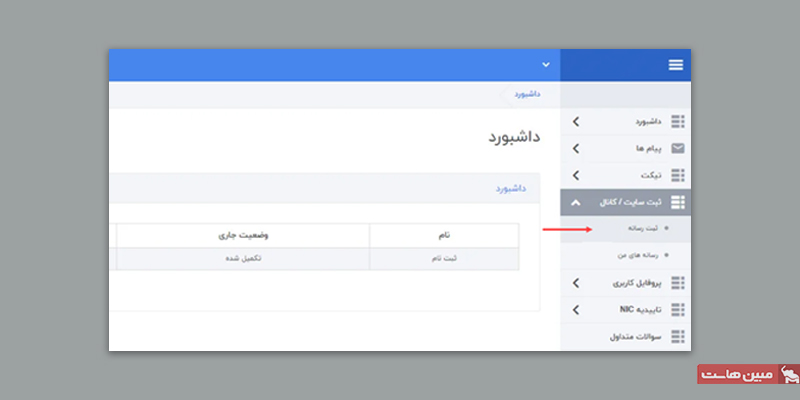
Task: Expand the داشبورد sidebar chevron
Action: coord(576,121)
